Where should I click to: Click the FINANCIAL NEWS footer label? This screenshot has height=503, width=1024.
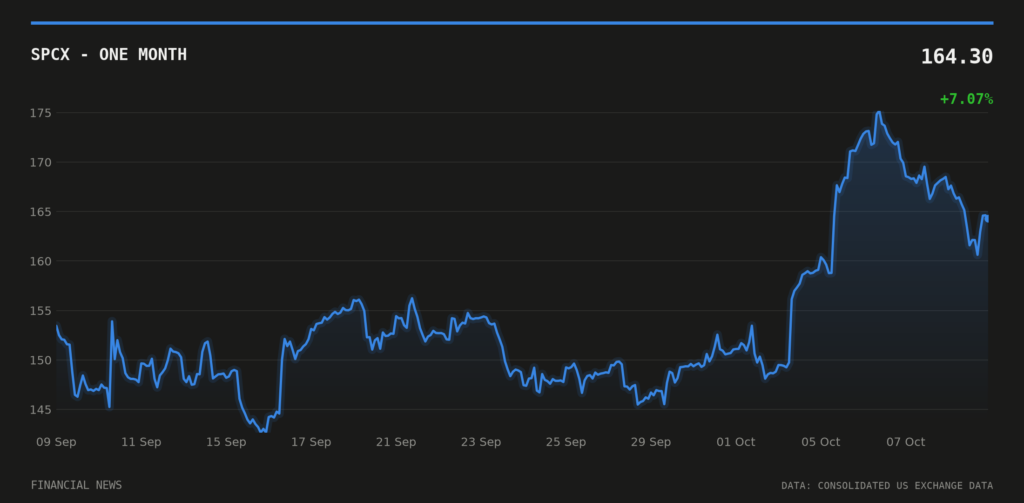(x=76, y=485)
